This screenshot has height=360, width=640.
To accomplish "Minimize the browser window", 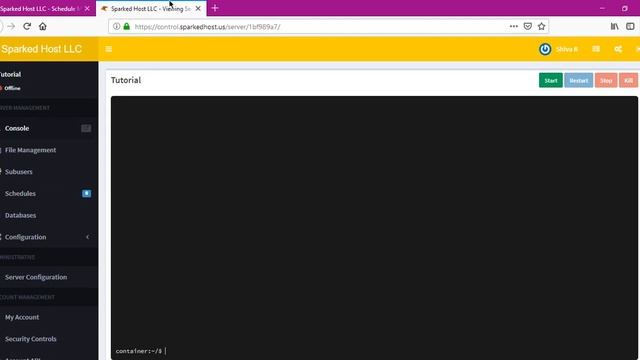I will click(602, 8).
